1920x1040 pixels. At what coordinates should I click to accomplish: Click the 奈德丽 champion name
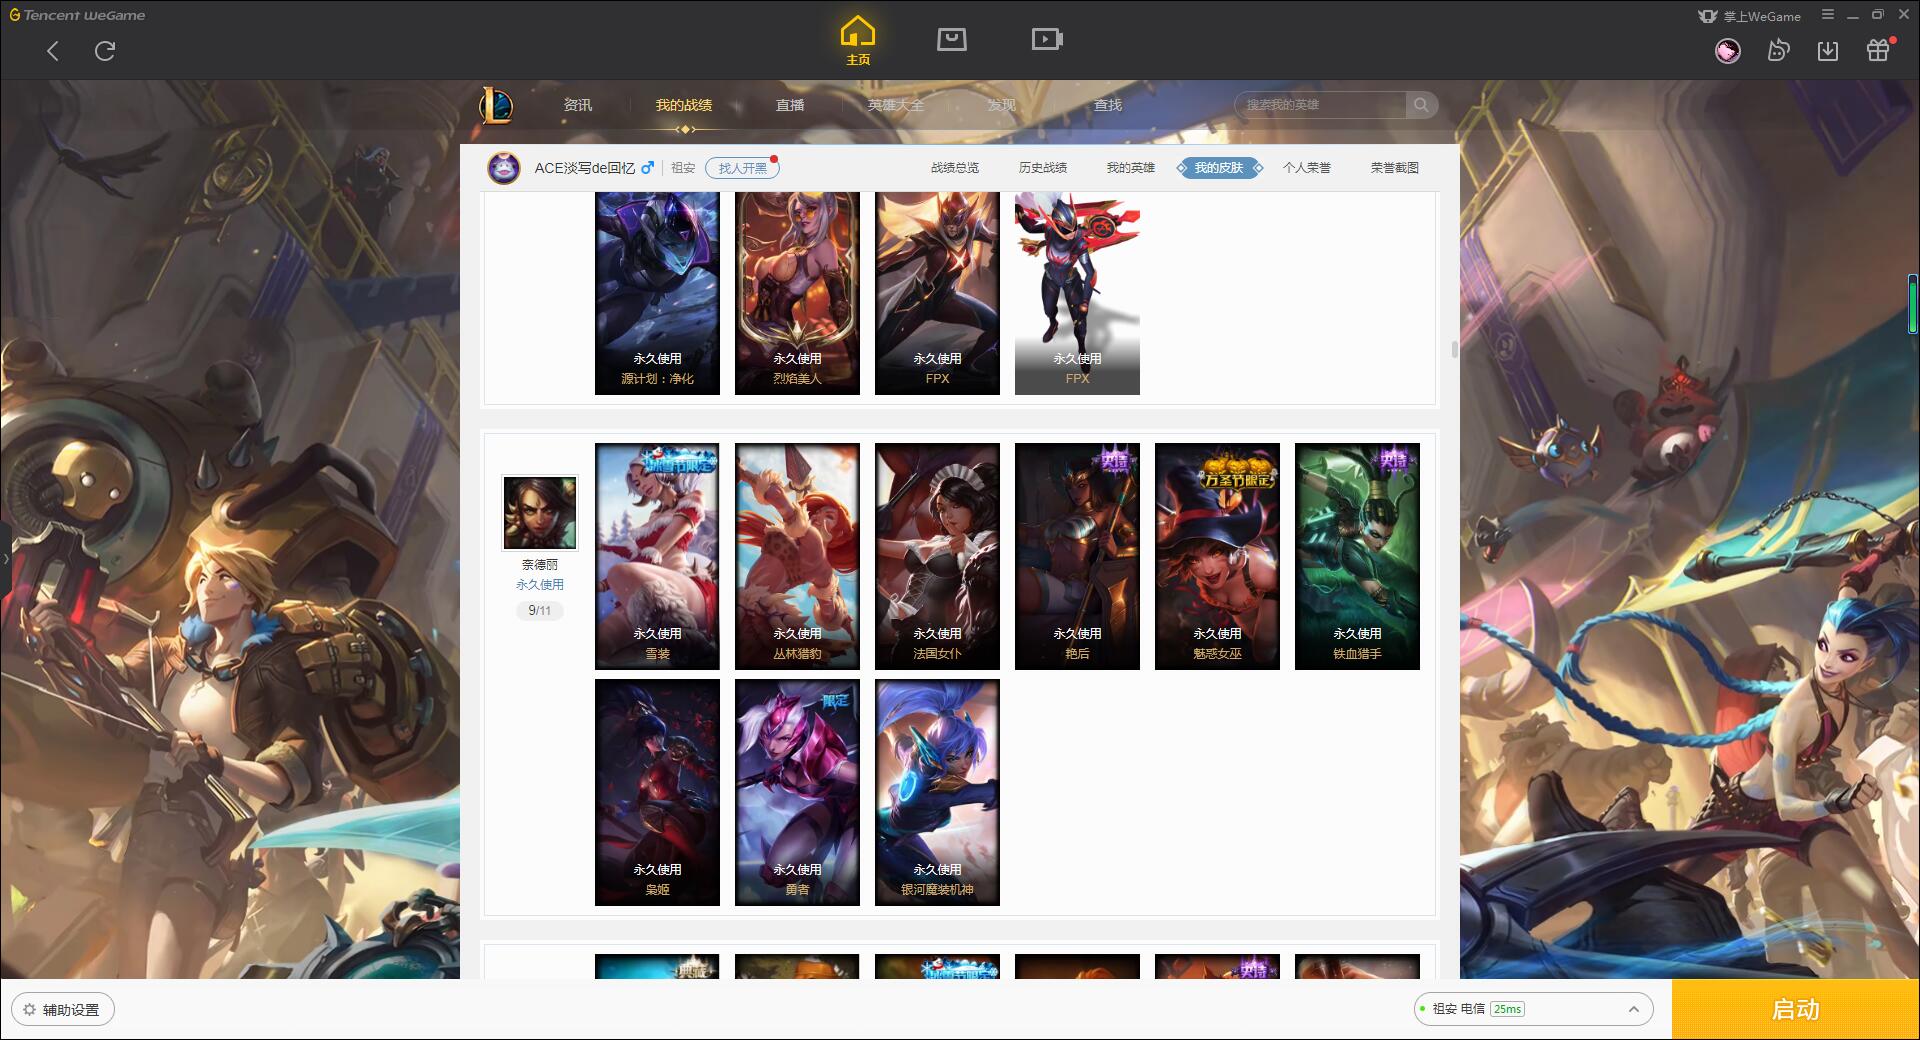[540, 565]
